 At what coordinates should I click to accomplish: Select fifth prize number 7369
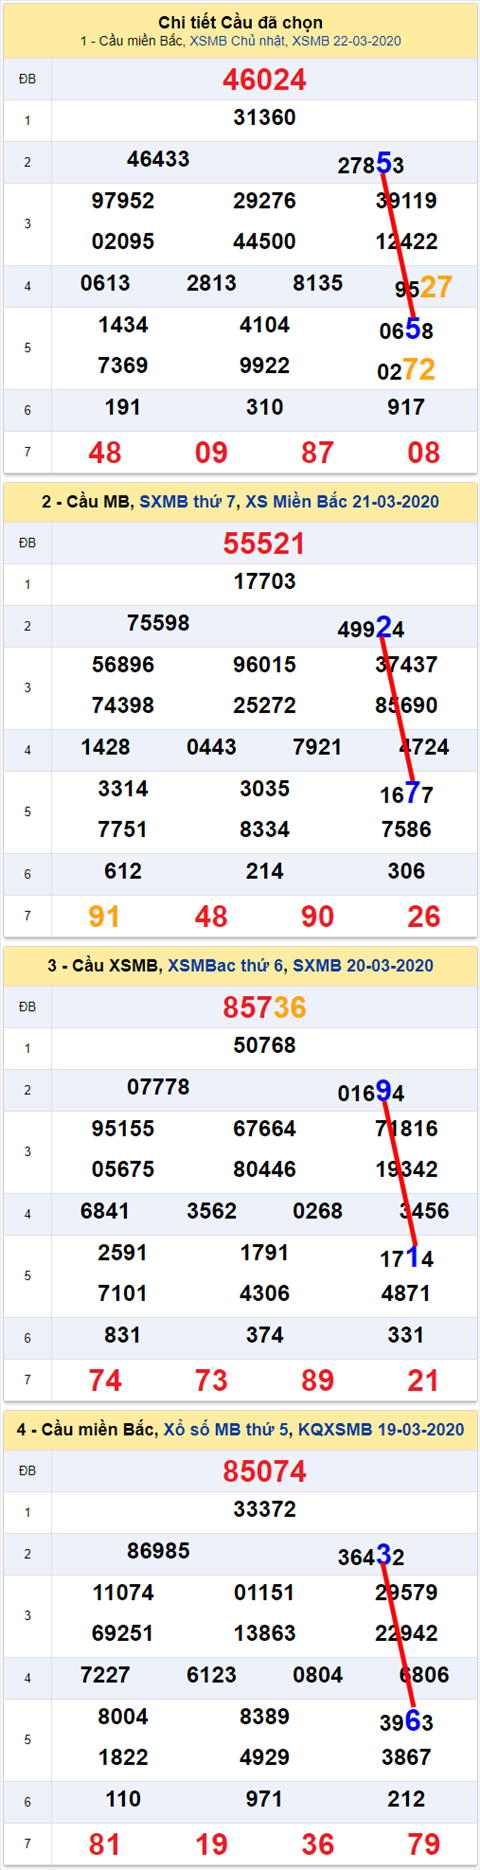pos(123,366)
